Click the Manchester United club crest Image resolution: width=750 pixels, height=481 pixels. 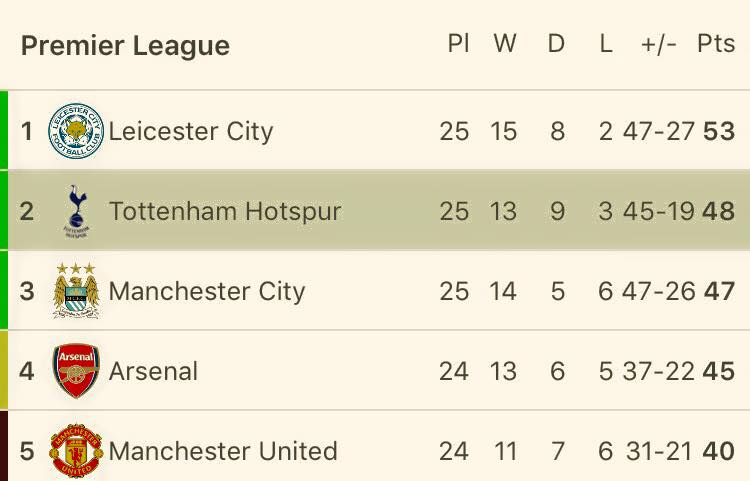[76, 451]
